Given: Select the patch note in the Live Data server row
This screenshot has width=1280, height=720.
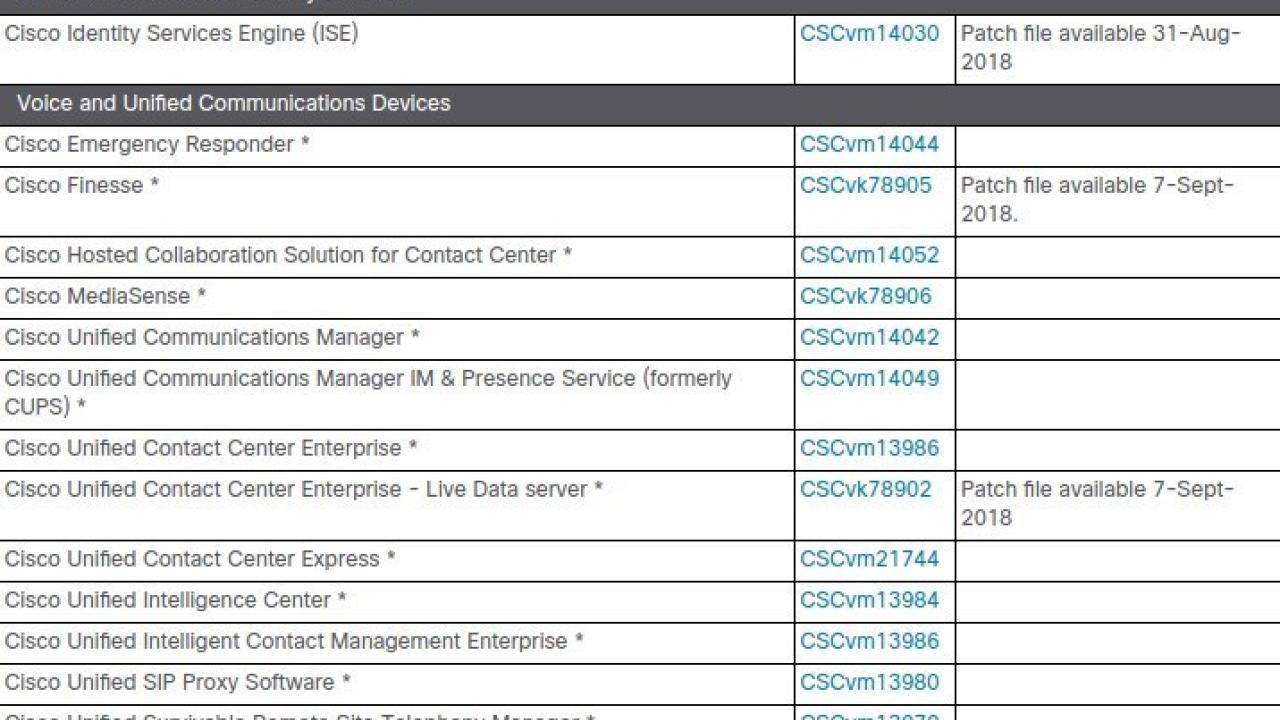Looking at the screenshot, I should click(x=1098, y=503).
